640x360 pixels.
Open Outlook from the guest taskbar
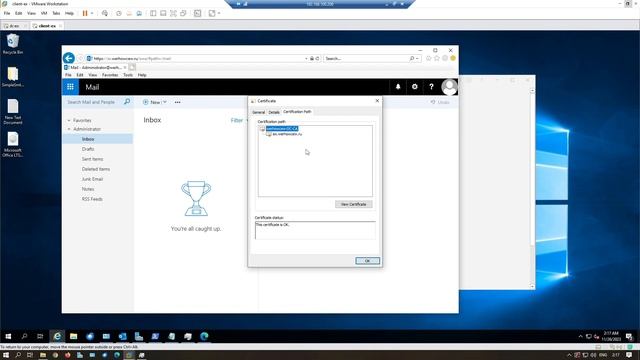pyautogui.click(x=122, y=336)
